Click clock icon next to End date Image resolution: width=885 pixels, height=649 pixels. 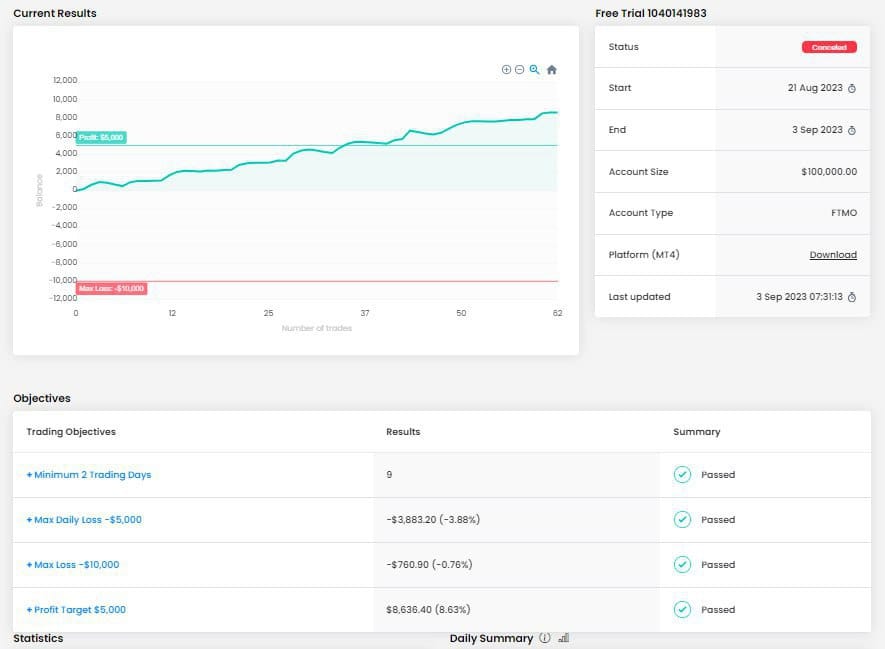[x=852, y=130]
